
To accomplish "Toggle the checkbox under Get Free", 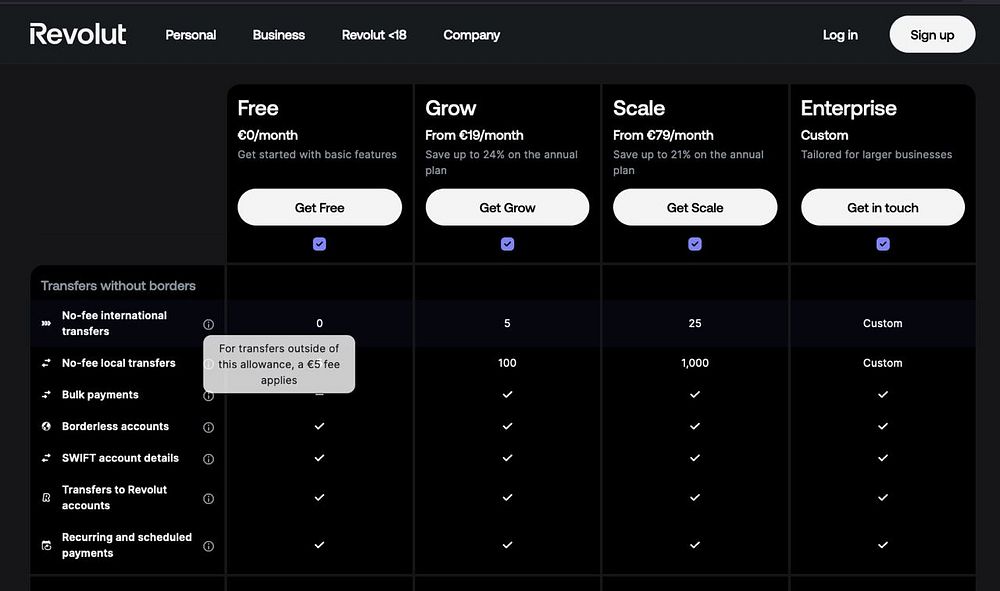I will [x=319, y=244].
